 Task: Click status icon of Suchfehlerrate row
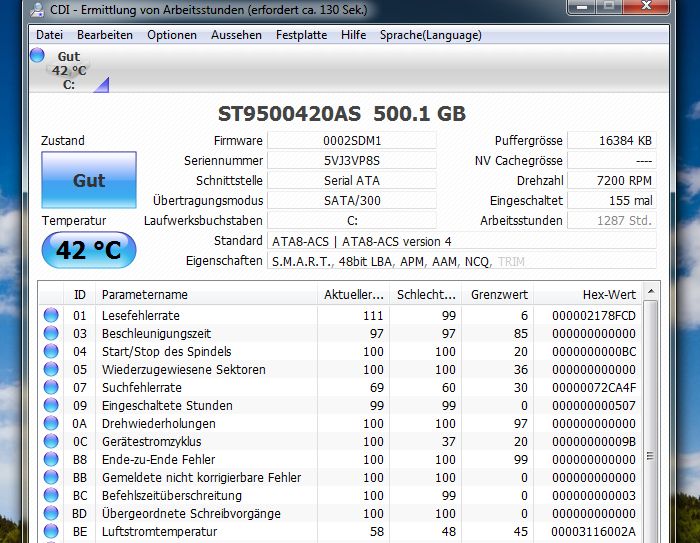click(x=51, y=387)
